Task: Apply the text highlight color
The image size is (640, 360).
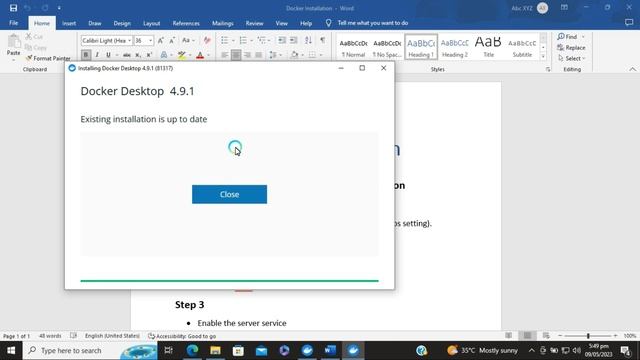Action: coord(182,55)
